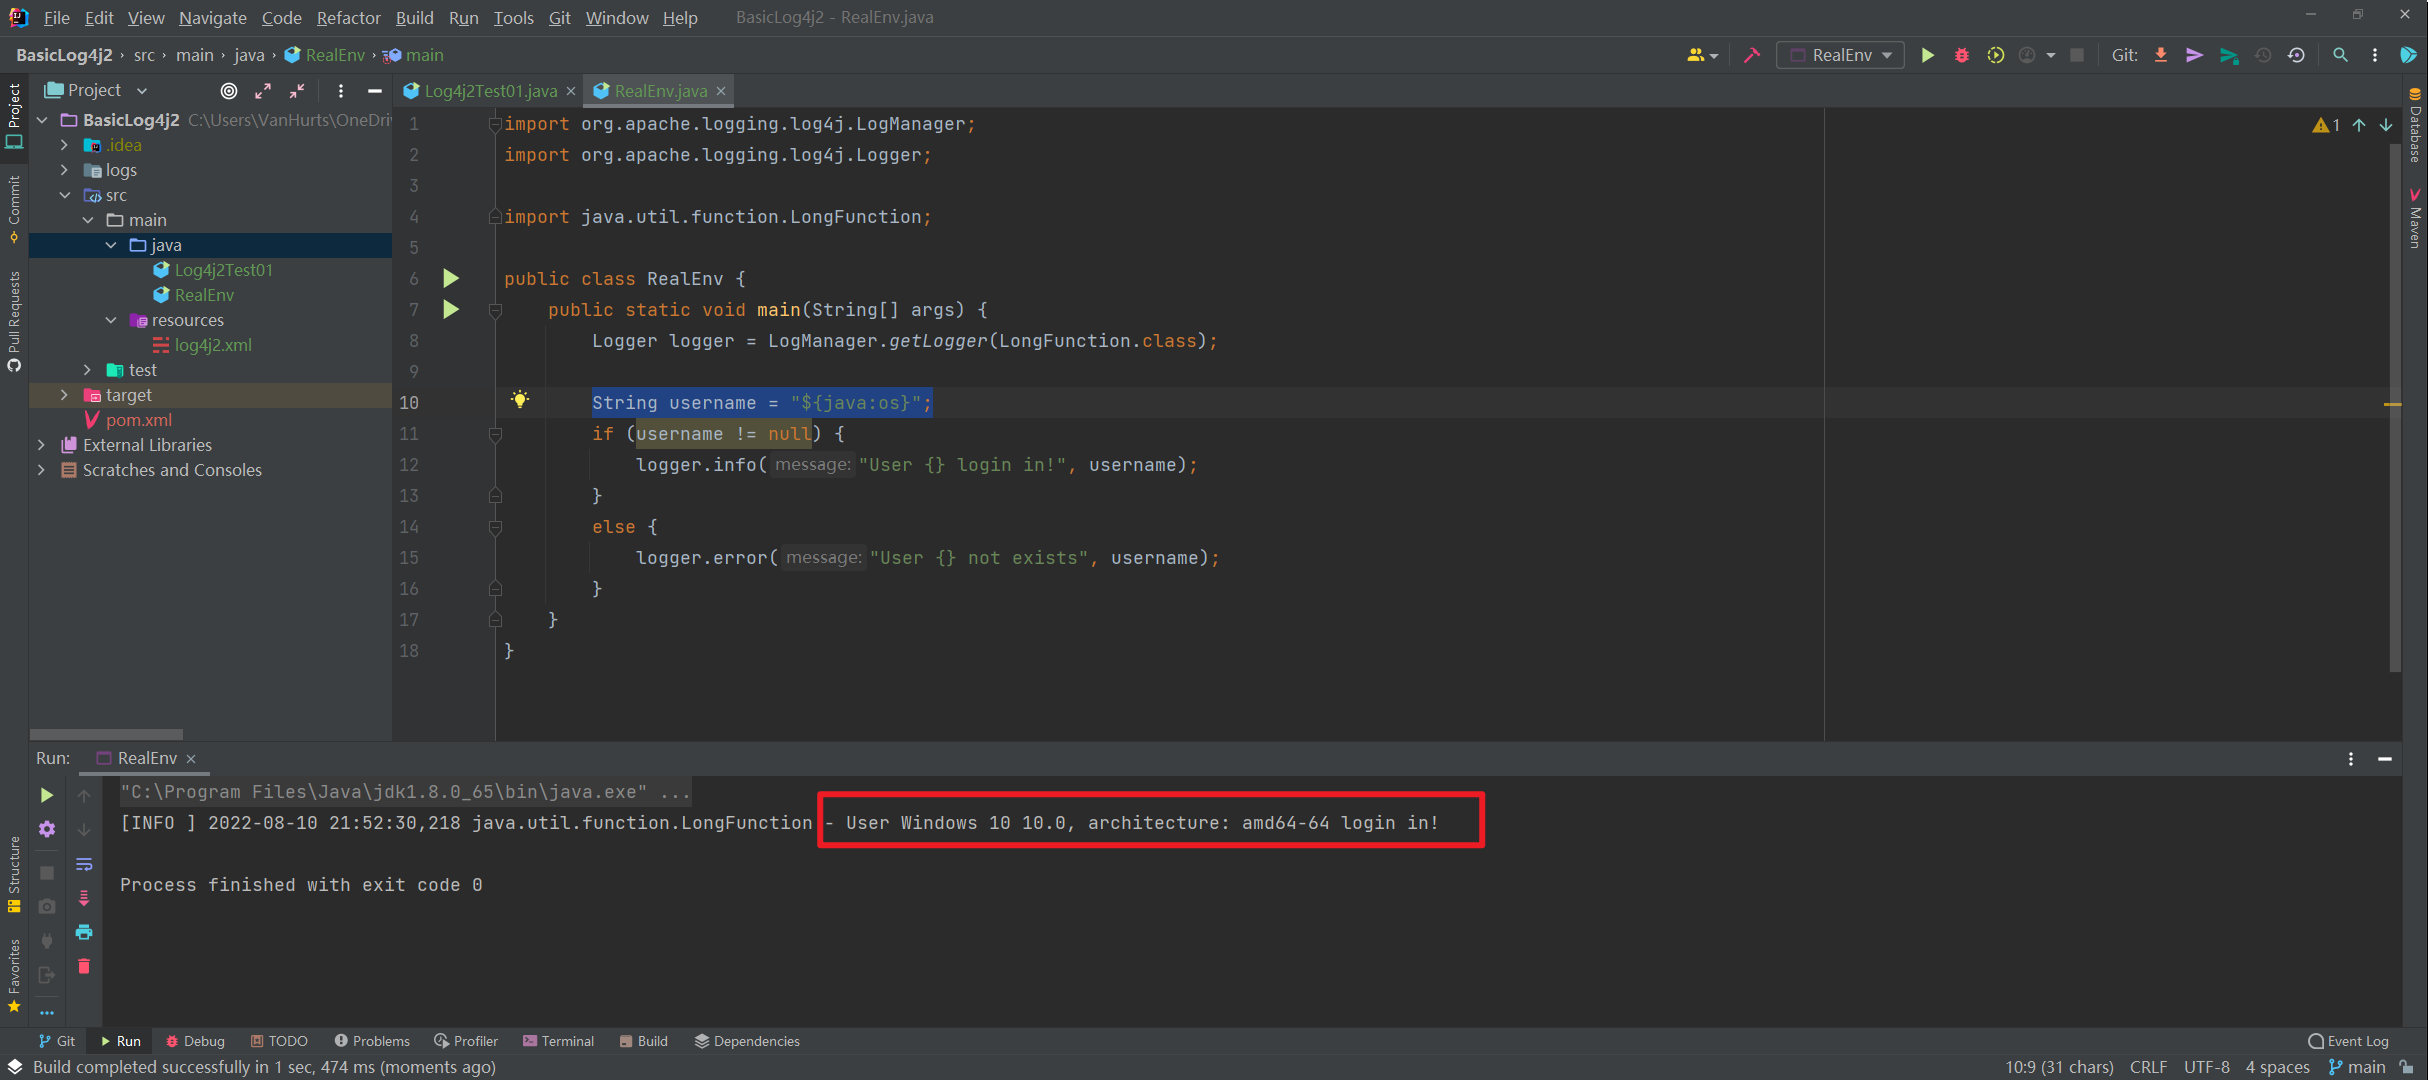The height and width of the screenshot is (1080, 2428).
Task: Toggle scroll to end in console
Action: coord(84,898)
